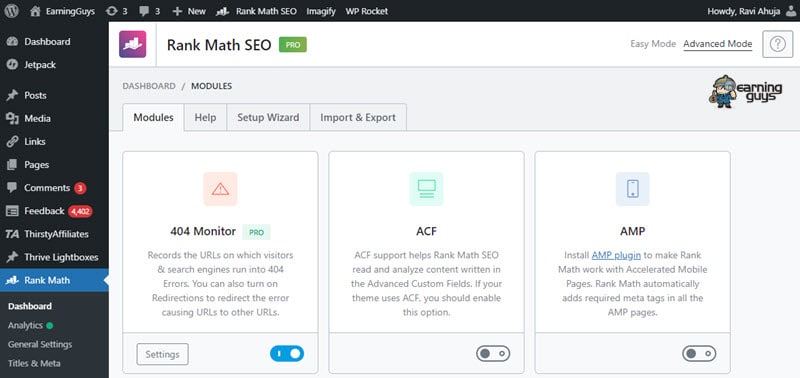Open the Import & Export tab
The image size is (800, 378).
(x=358, y=117)
